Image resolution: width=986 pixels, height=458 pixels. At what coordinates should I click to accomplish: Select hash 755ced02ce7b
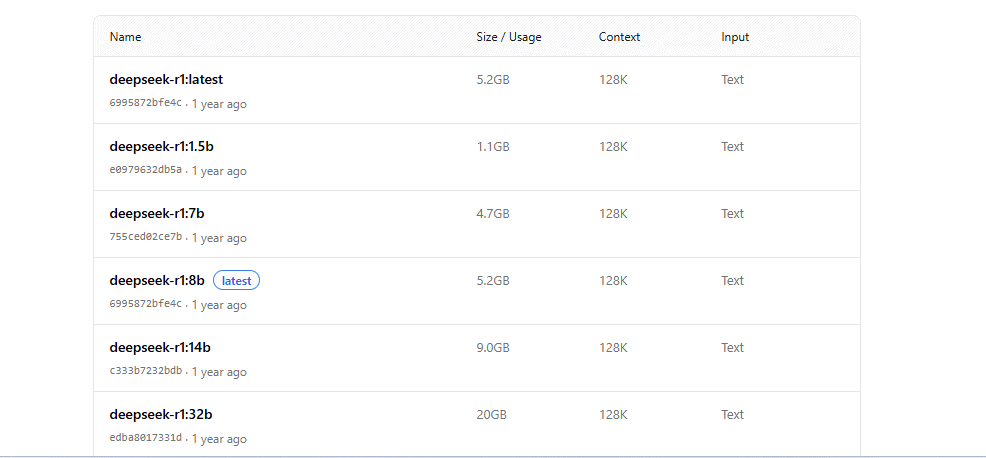click(x=146, y=237)
